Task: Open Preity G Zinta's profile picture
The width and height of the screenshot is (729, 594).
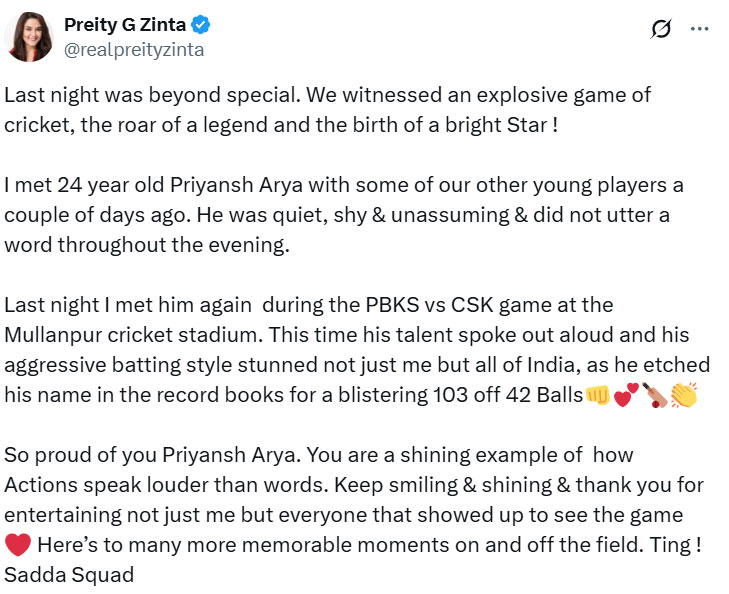Action: point(28,37)
